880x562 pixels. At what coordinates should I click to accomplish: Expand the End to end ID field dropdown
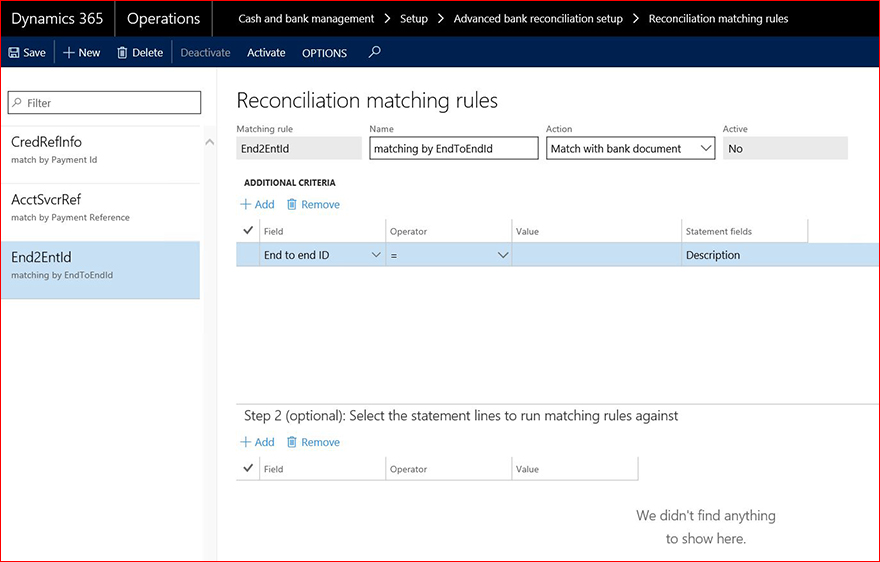(376, 255)
